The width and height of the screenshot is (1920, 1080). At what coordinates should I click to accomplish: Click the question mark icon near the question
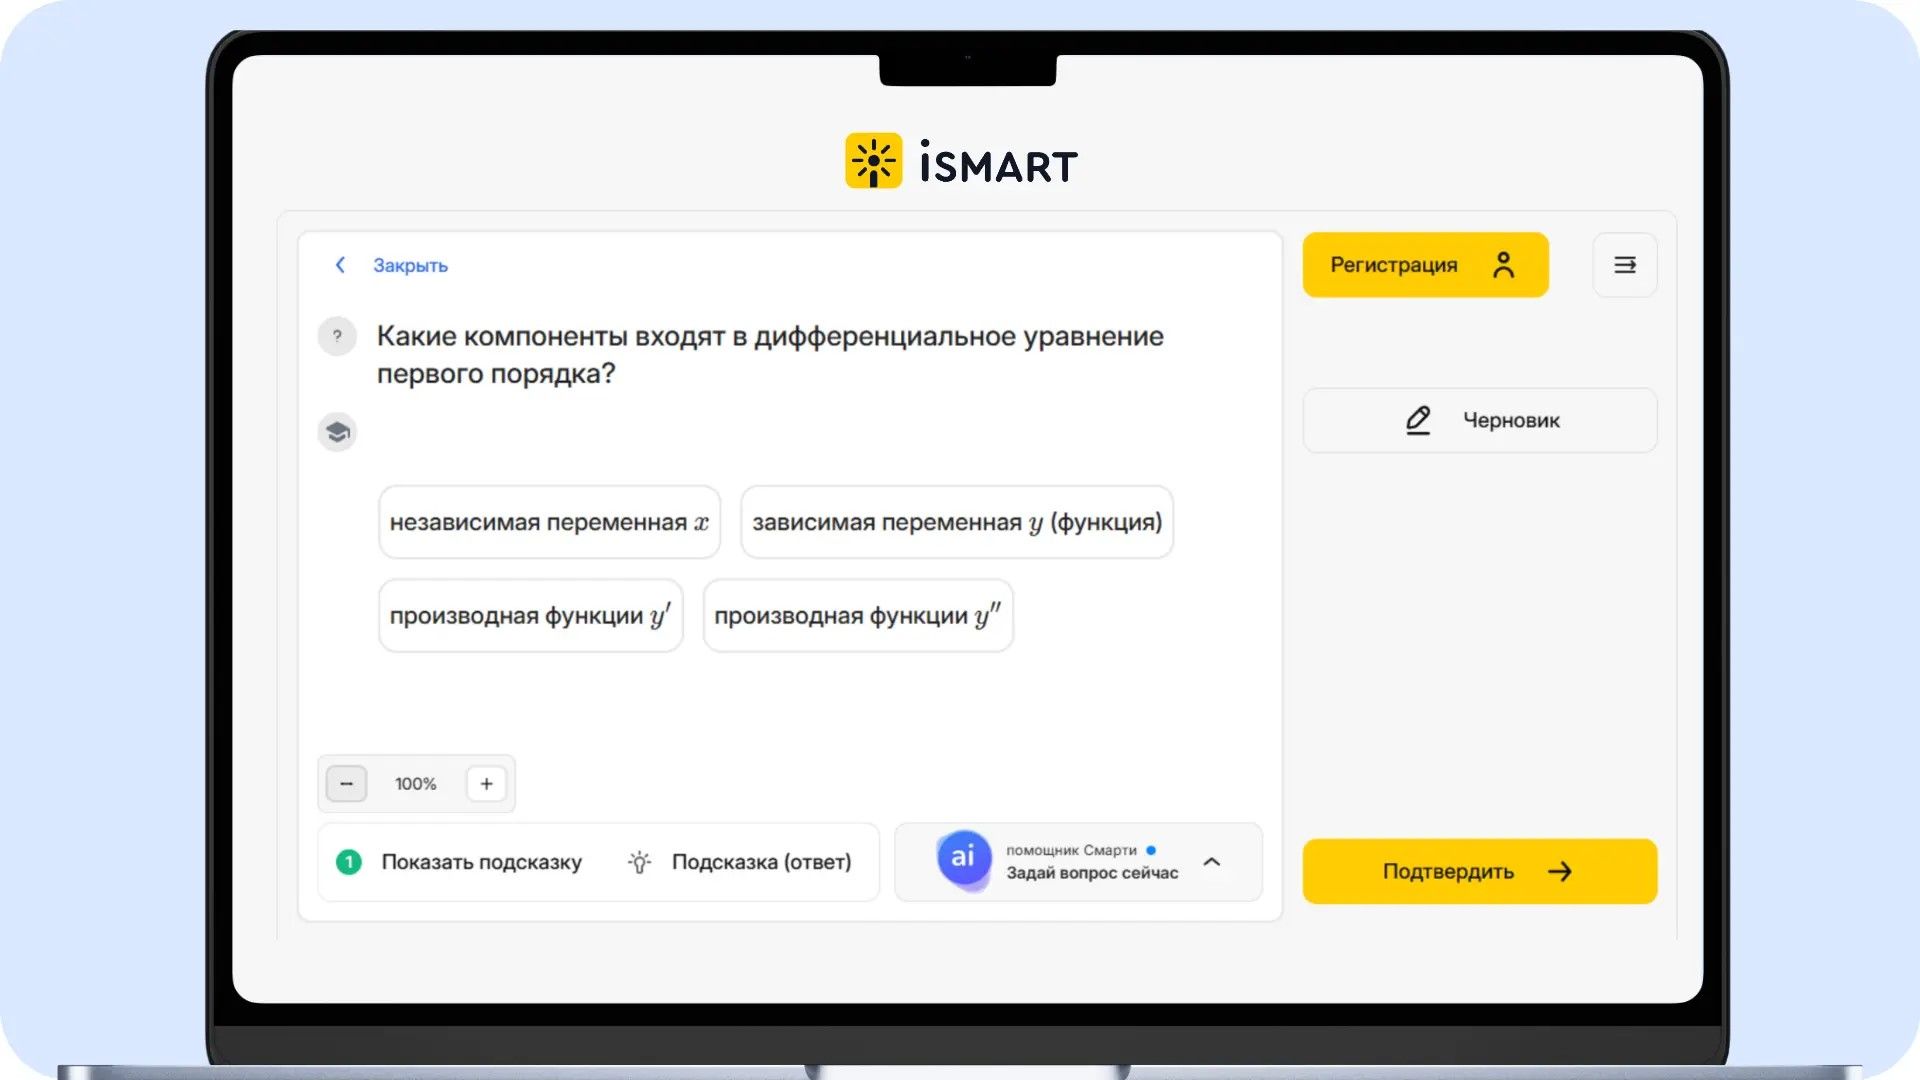[x=337, y=336]
